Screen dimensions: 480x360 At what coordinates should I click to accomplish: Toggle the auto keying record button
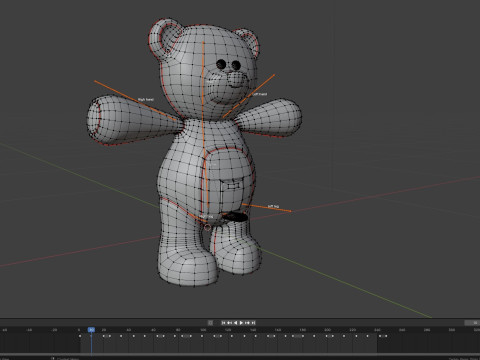coord(210,323)
